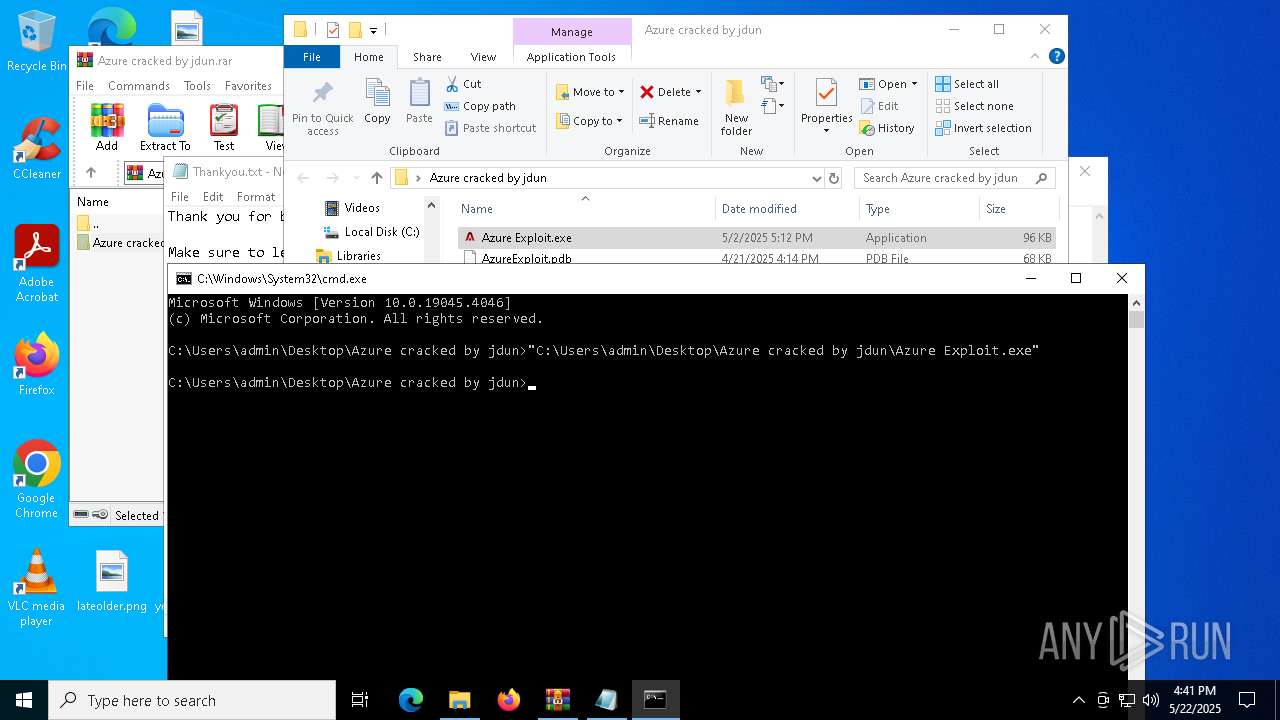This screenshot has width=1280, height=720.
Task: Click Firefox icon on taskbar
Action: [x=509, y=700]
